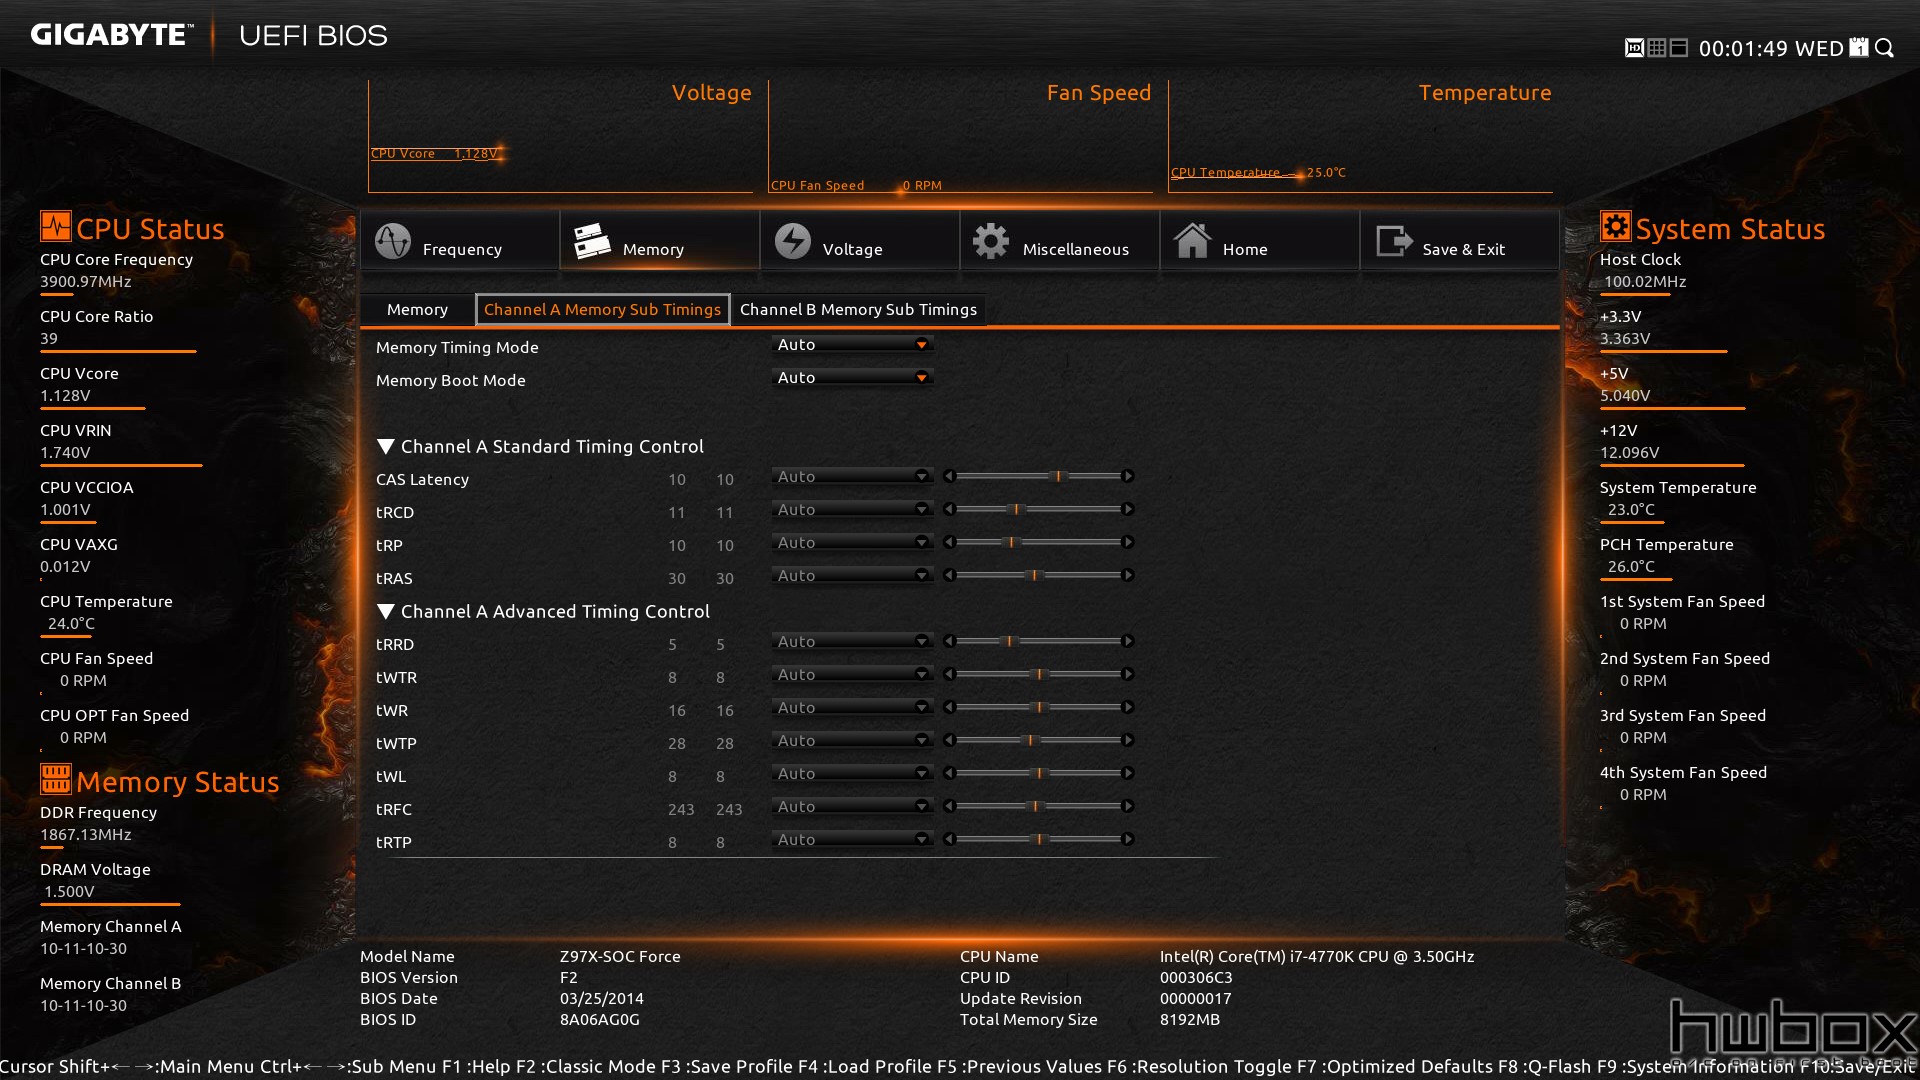This screenshot has height=1080, width=1920.
Task: Select Channel A Memory Sub Timings tab
Action: 602,309
